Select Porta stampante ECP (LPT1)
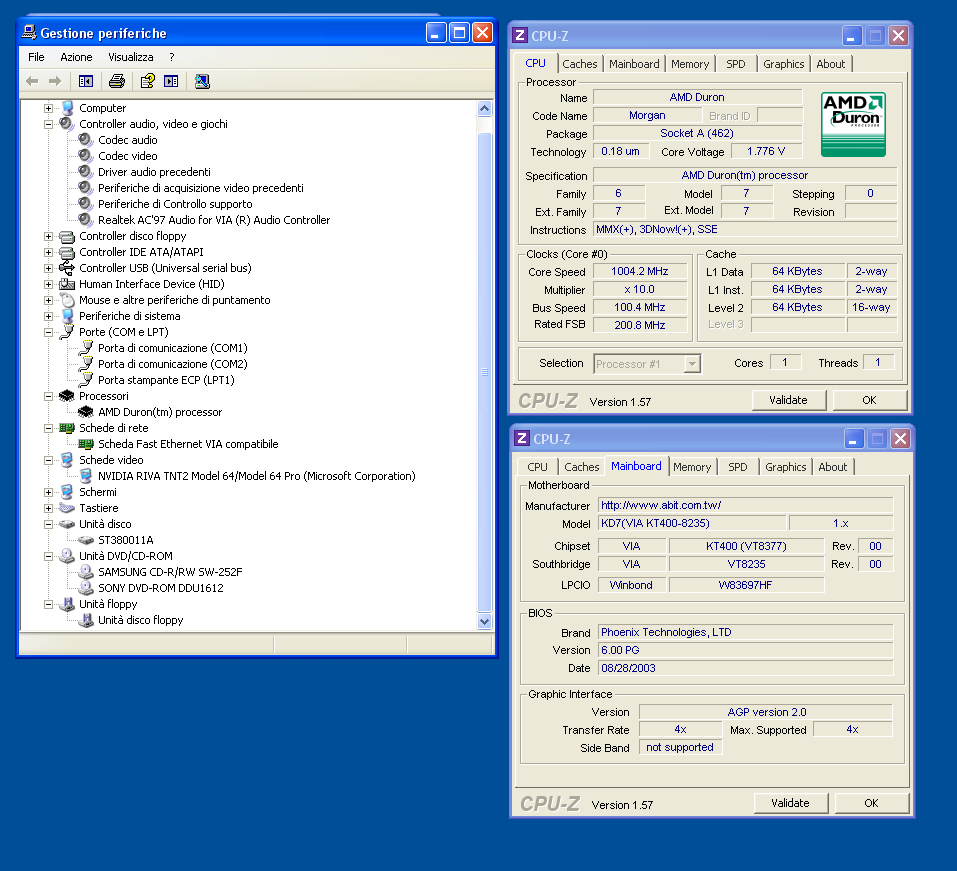The image size is (957, 871). pyautogui.click(x=166, y=380)
